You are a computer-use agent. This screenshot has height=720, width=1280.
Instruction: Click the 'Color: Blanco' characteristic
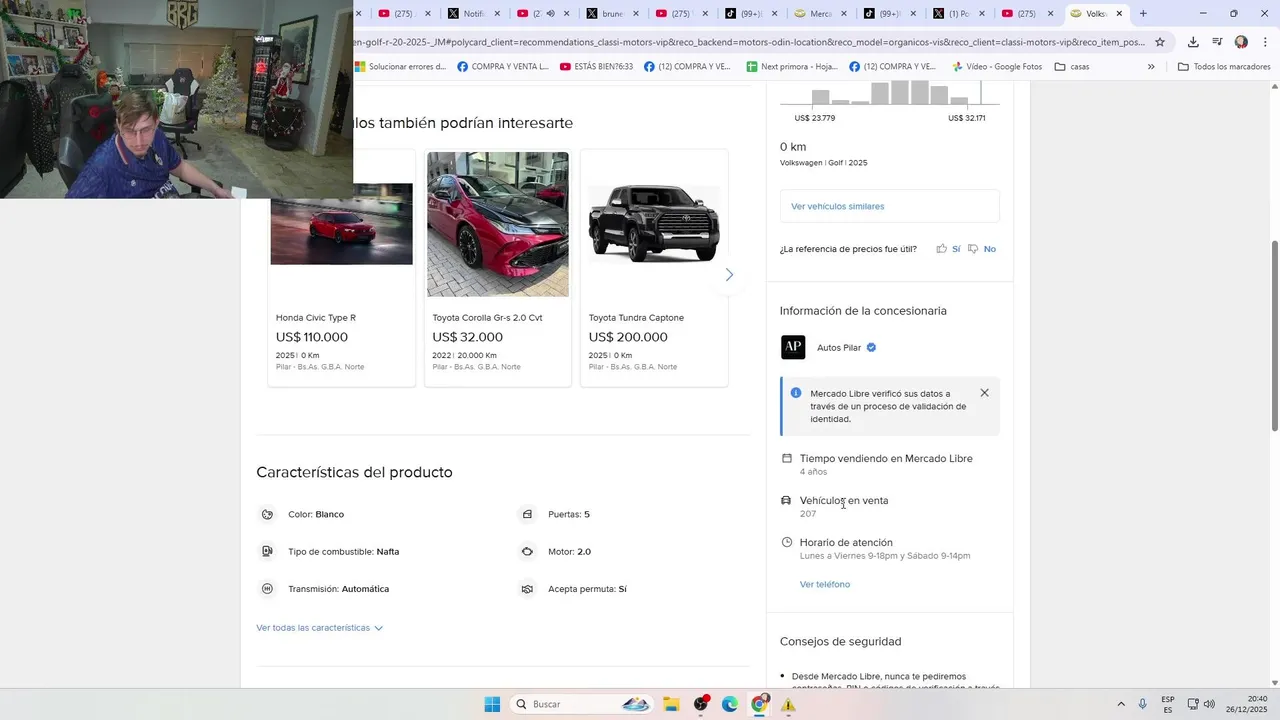(316, 514)
